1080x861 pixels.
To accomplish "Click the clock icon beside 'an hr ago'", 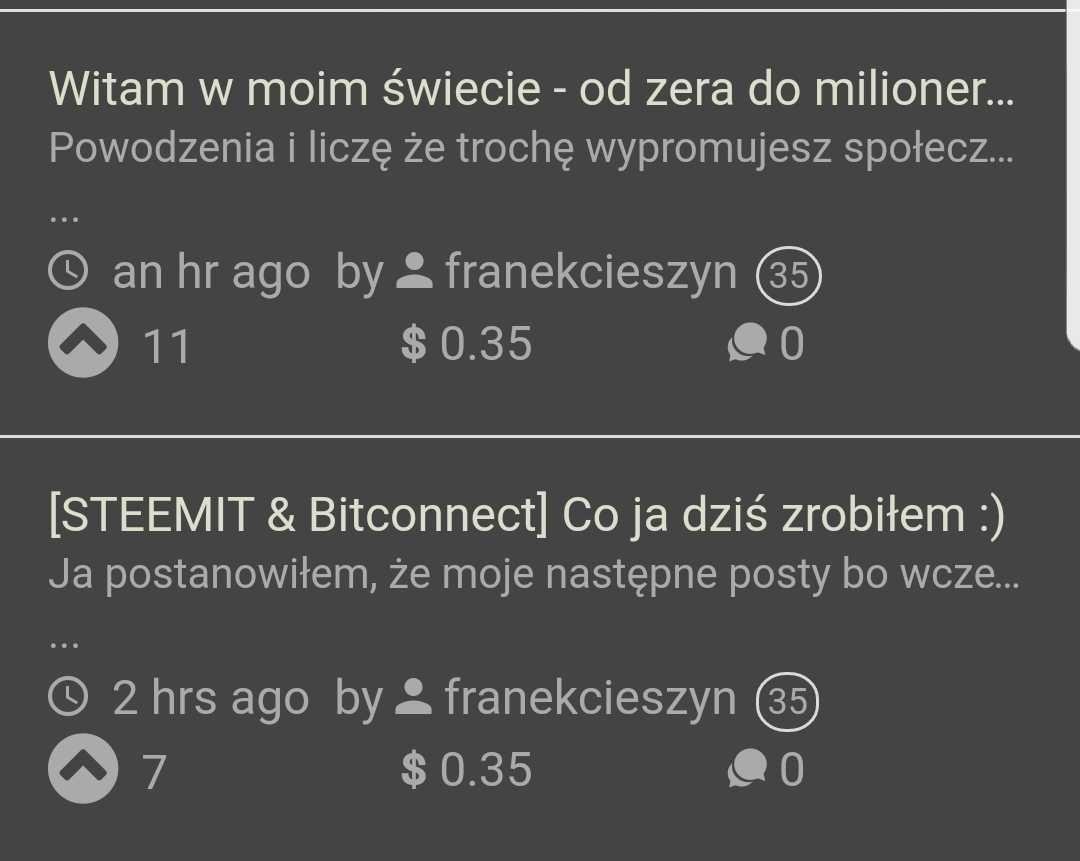I will pyautogui.click(x=68, y=271).
